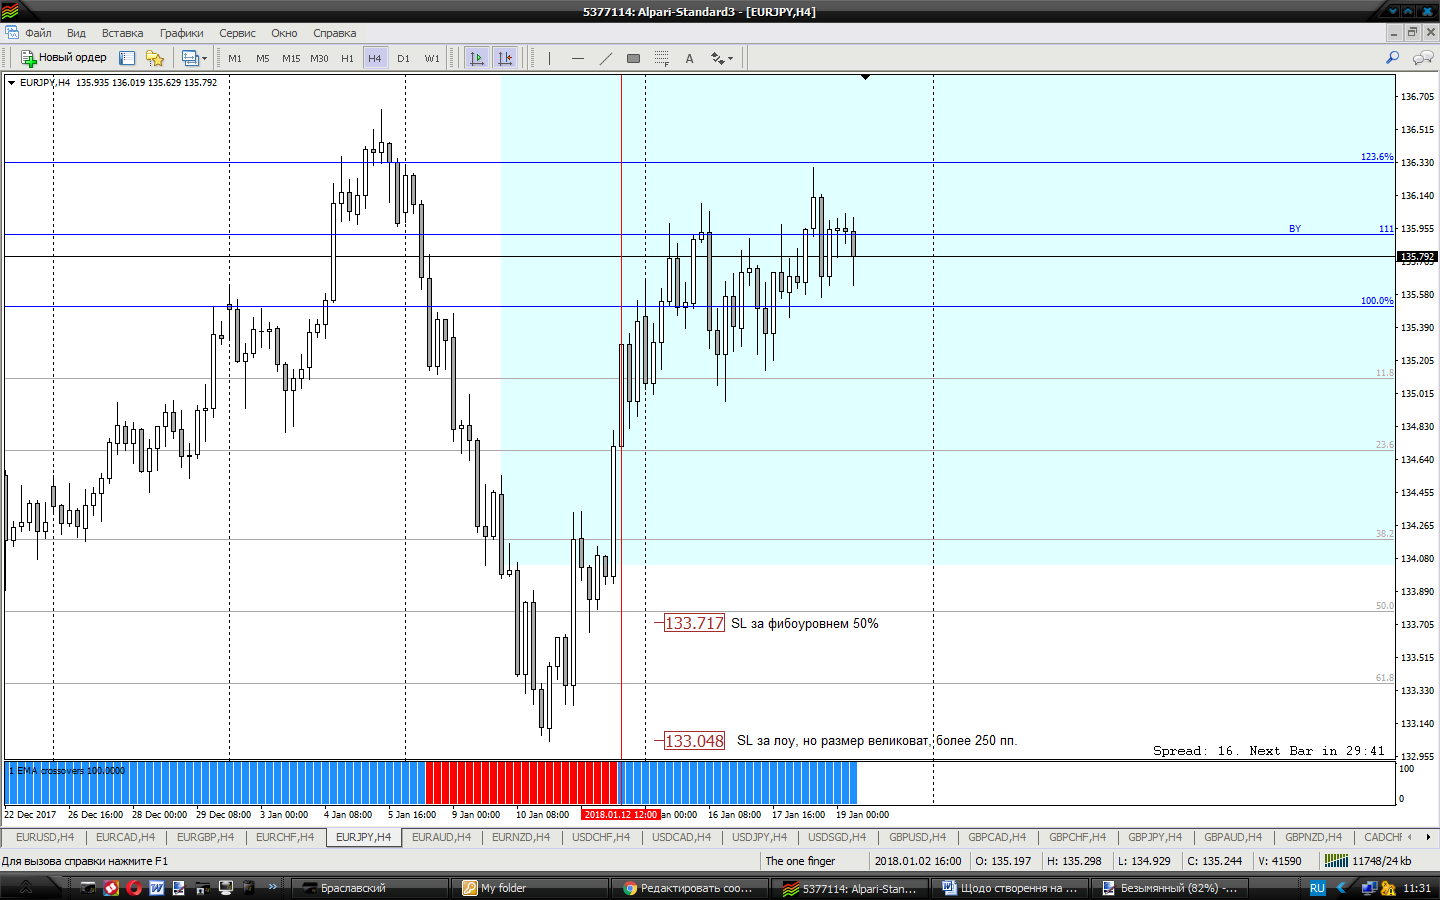Image resolution: width=1440 pixels, height=900 pixels.
Task: Select the Fibonacci retracement tool
Action: 661,58
